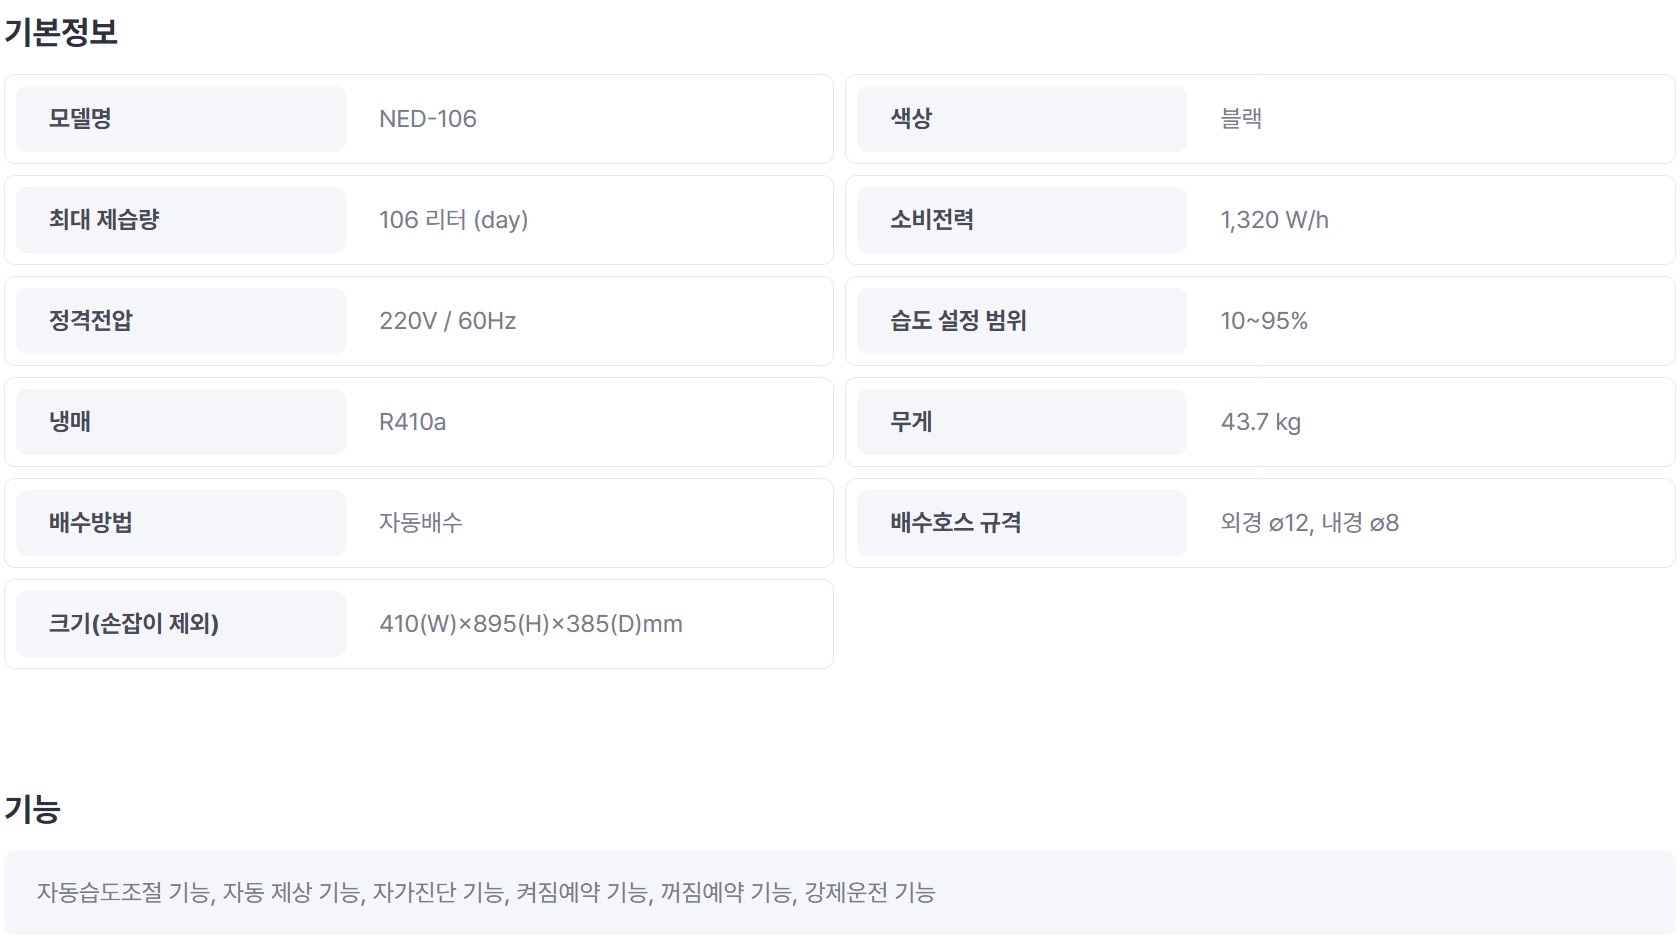Click the 배수호스 규격 label
1680x941 pixels.
coord(955,523)
